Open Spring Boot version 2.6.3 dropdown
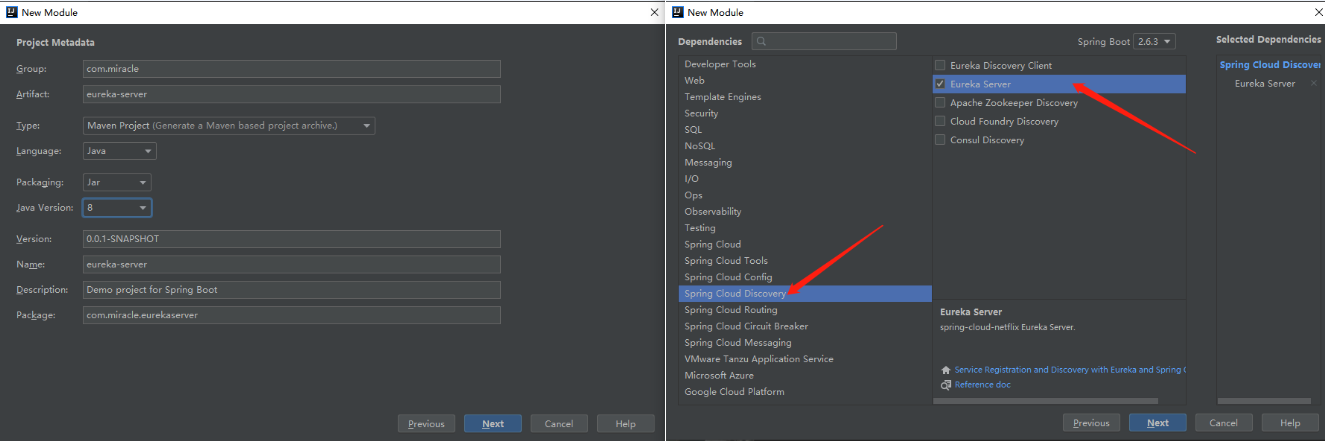The image size is (1325, 441). (1155, 42)
